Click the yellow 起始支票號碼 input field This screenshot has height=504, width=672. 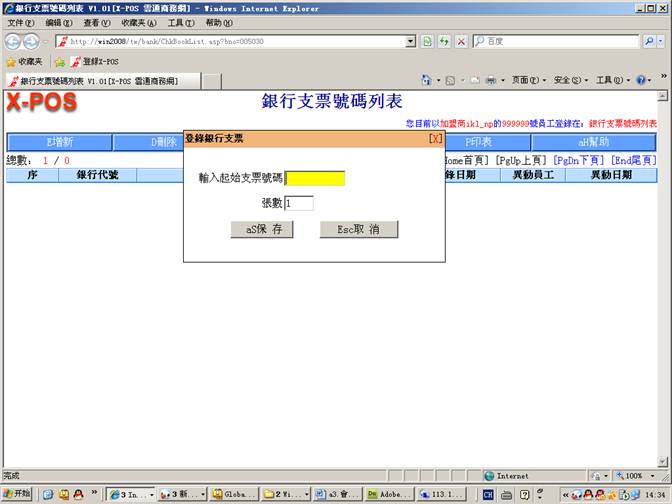coord(316,178)
